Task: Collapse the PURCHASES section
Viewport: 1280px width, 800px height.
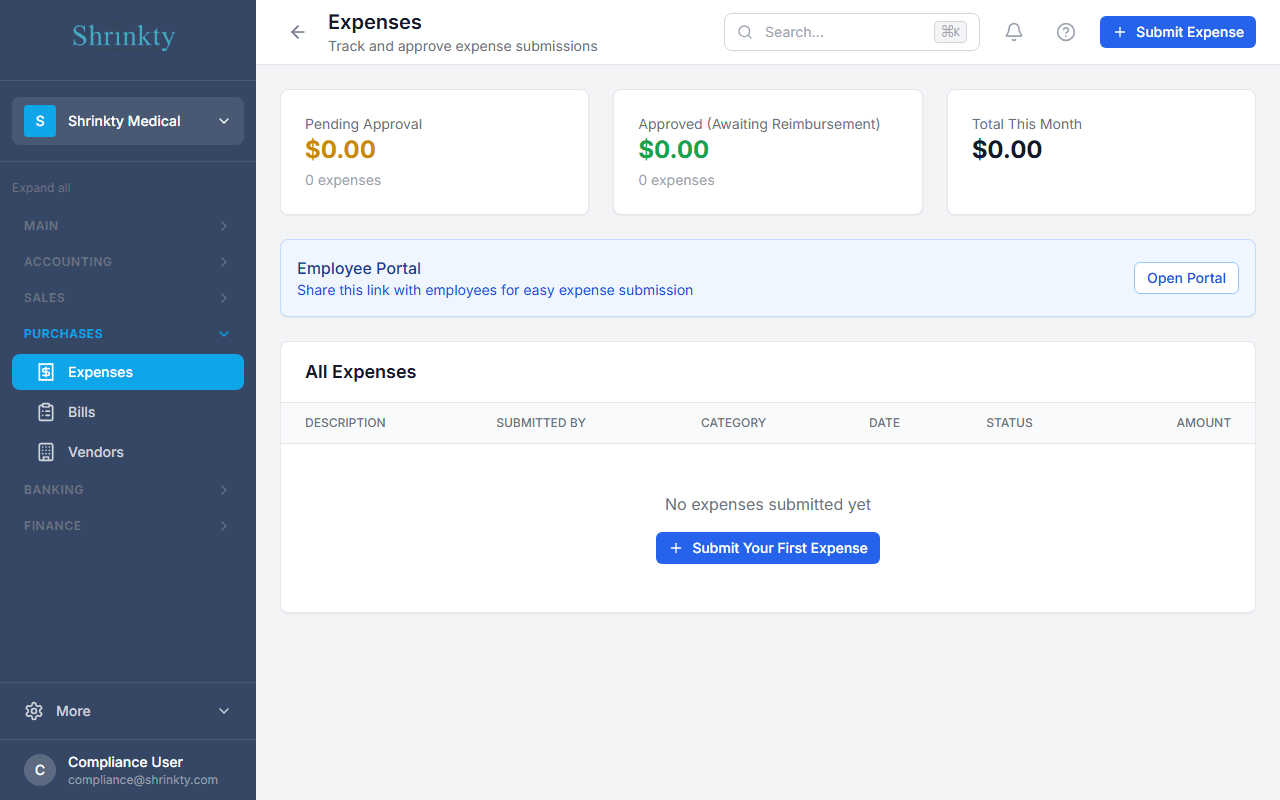Action: click(128, 334)
